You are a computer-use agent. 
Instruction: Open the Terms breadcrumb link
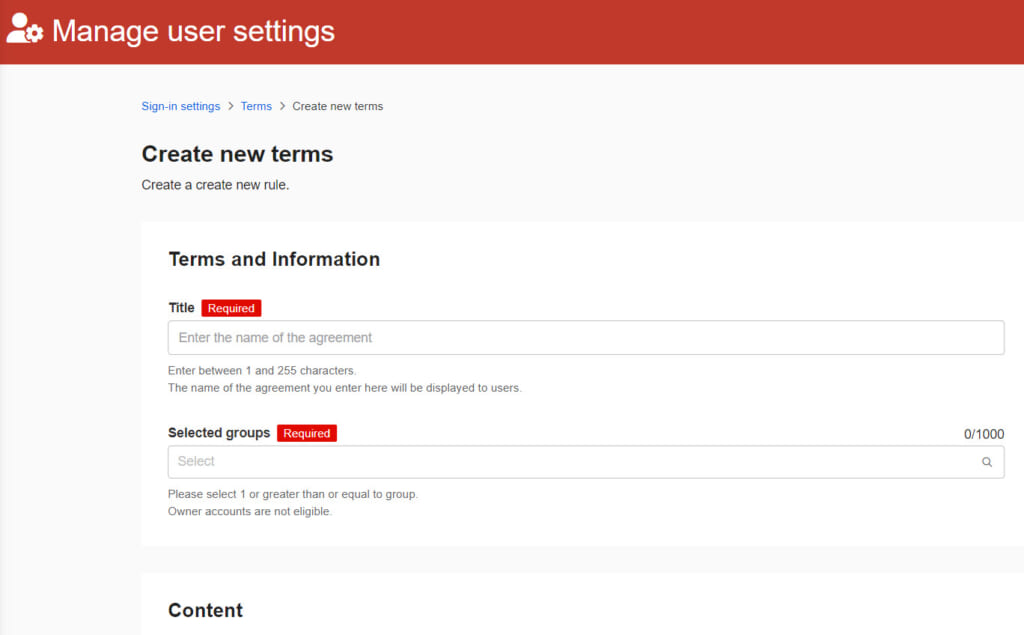pyautogui.click(x=256, y=106)
